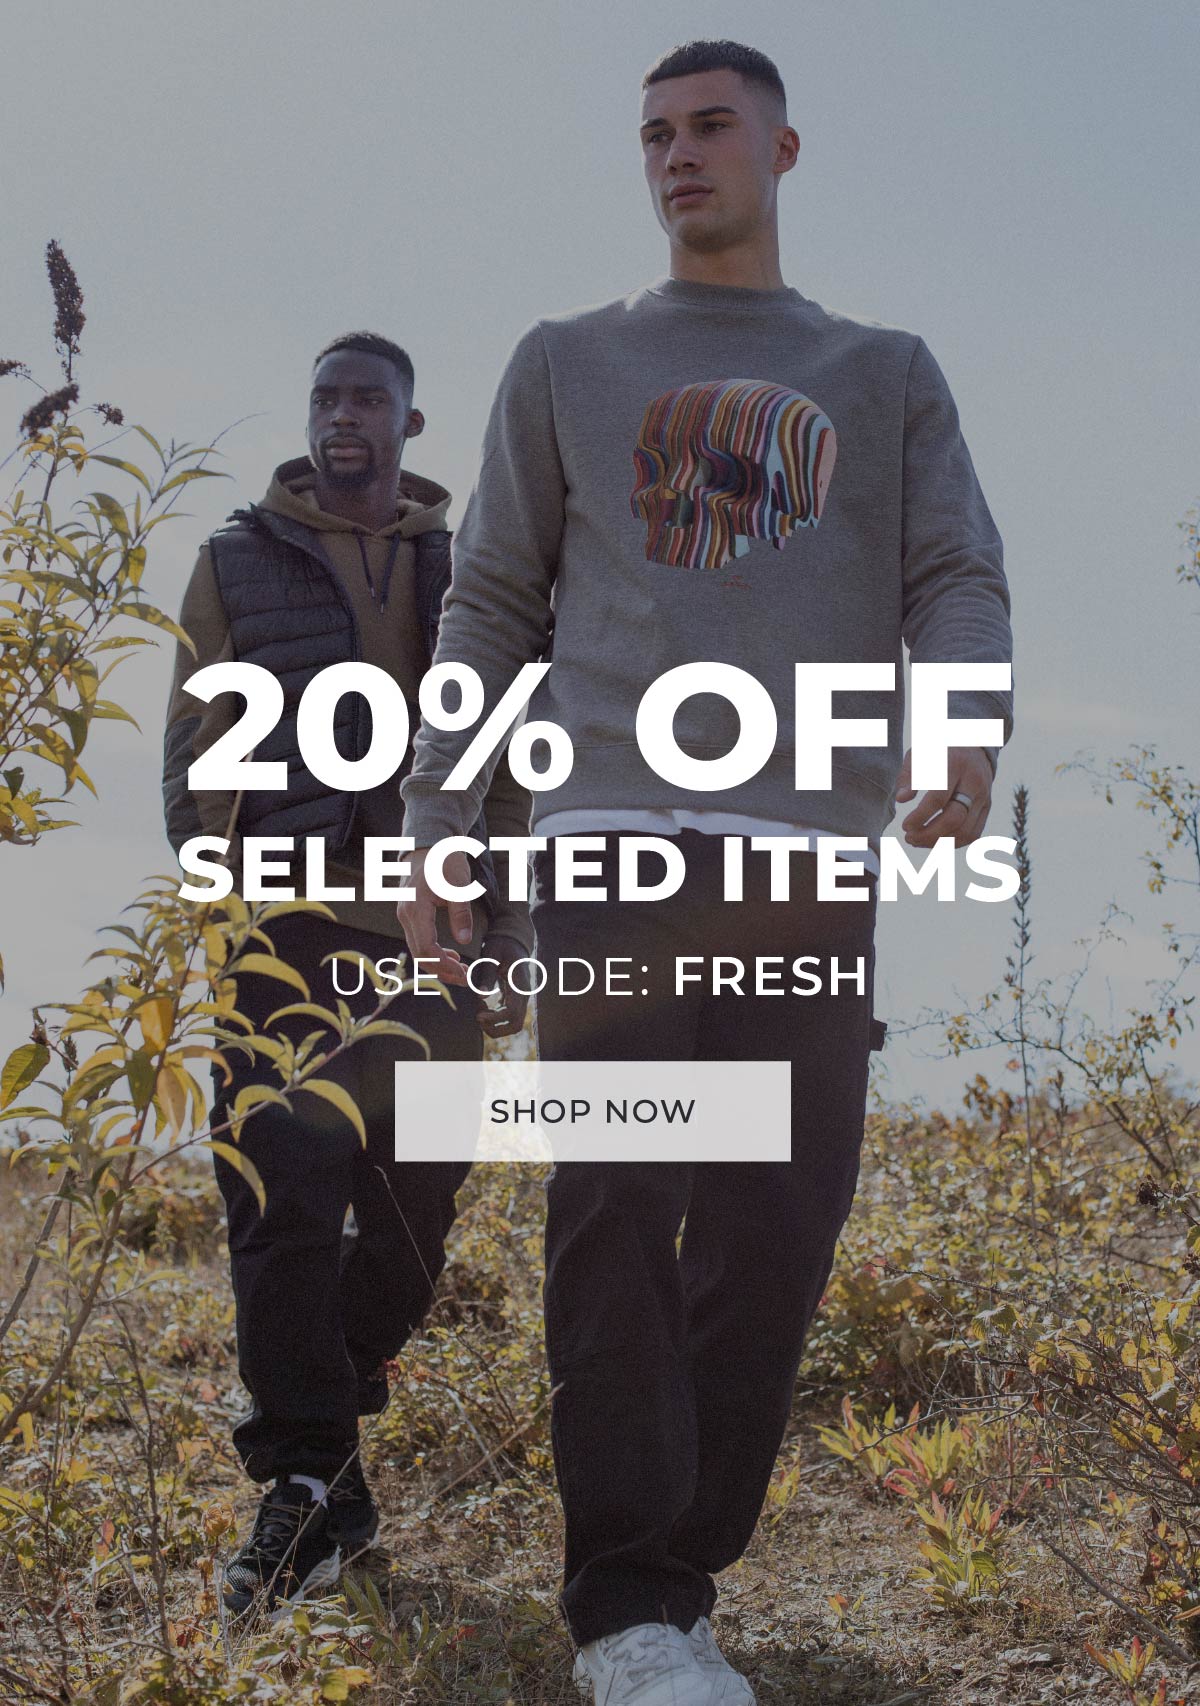Viewport: 1200px width, 1706px height.
Task: Click the rear model's face
Action: [x=355, y=418]
